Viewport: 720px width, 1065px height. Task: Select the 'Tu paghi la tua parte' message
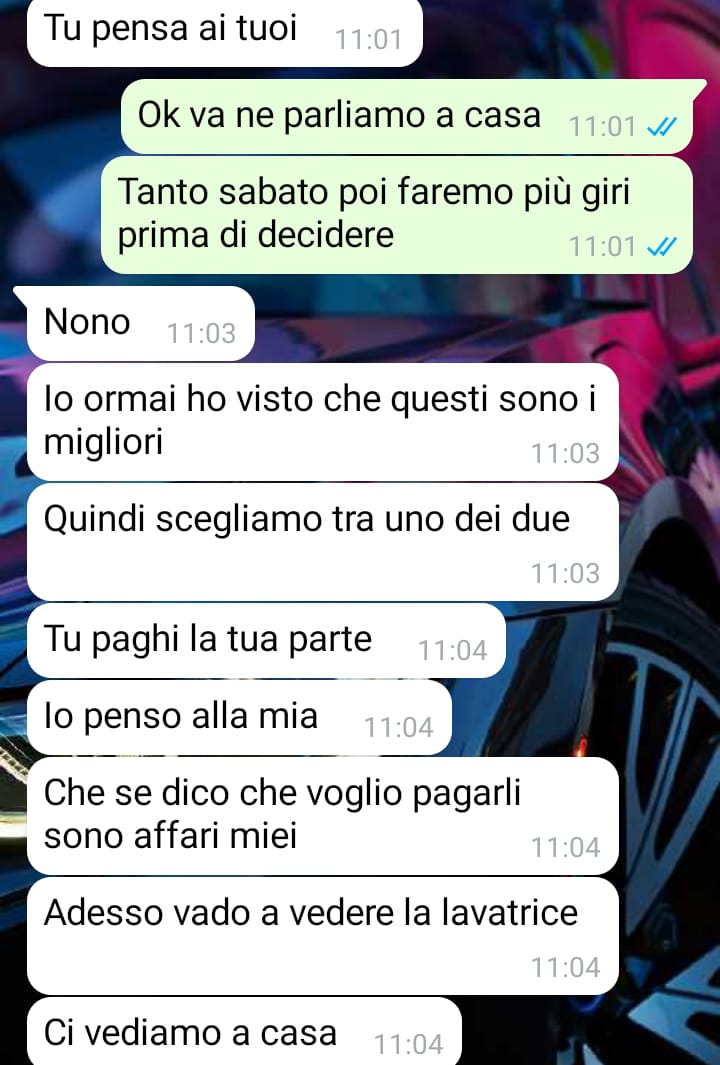tap(266, 640)
